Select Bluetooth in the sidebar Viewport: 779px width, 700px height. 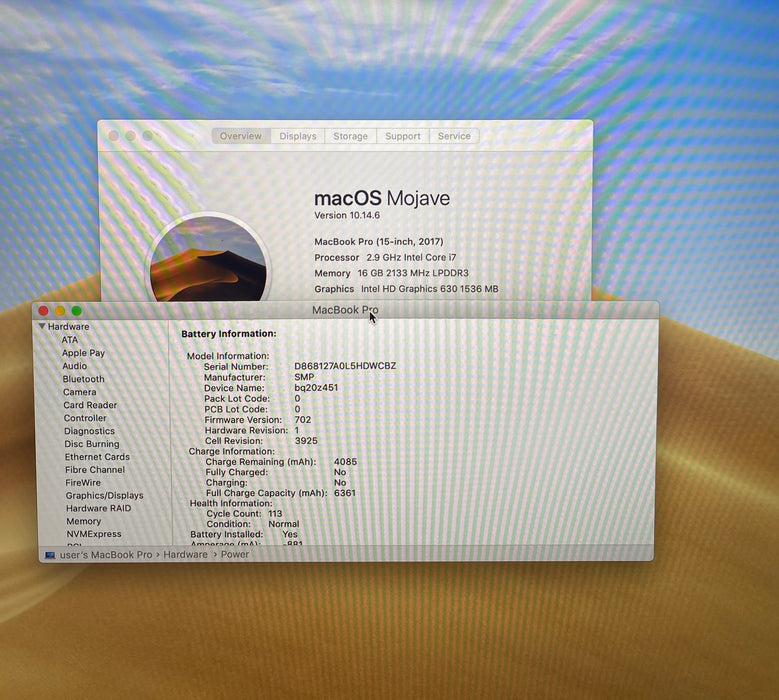(83, 379)
